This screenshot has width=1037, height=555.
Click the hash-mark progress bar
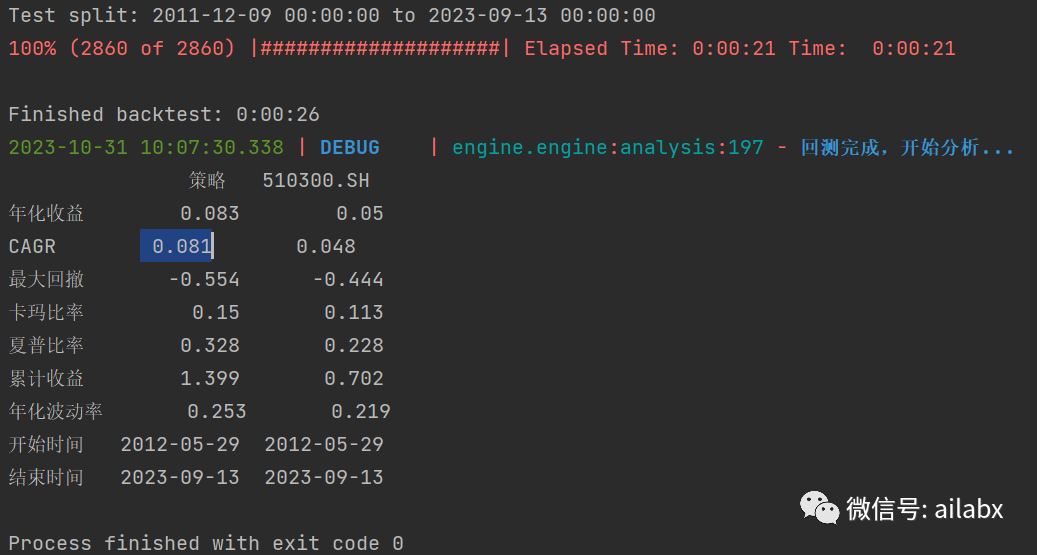click(380, 48)
